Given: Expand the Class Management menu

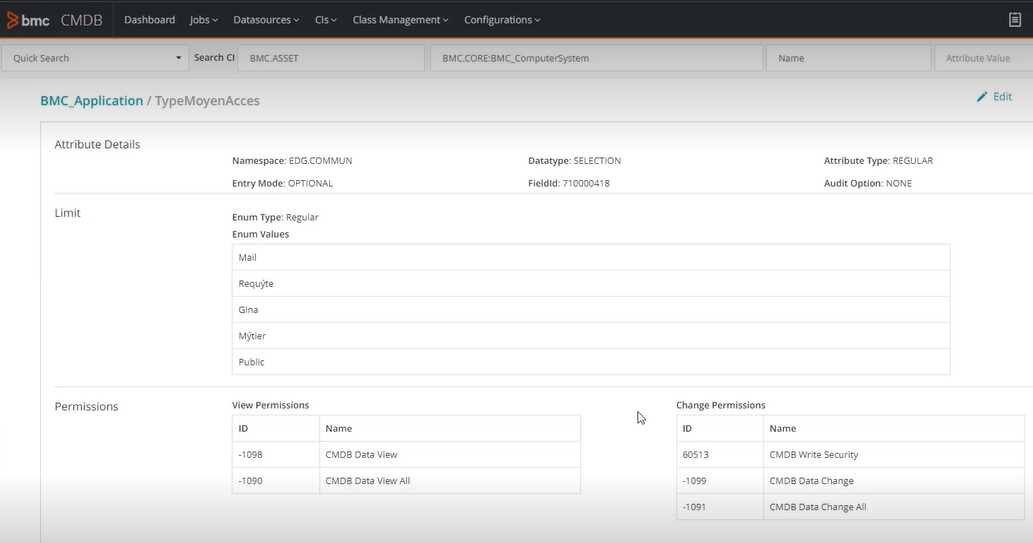Looking at the screenshot, I should [x=401, y=20].
